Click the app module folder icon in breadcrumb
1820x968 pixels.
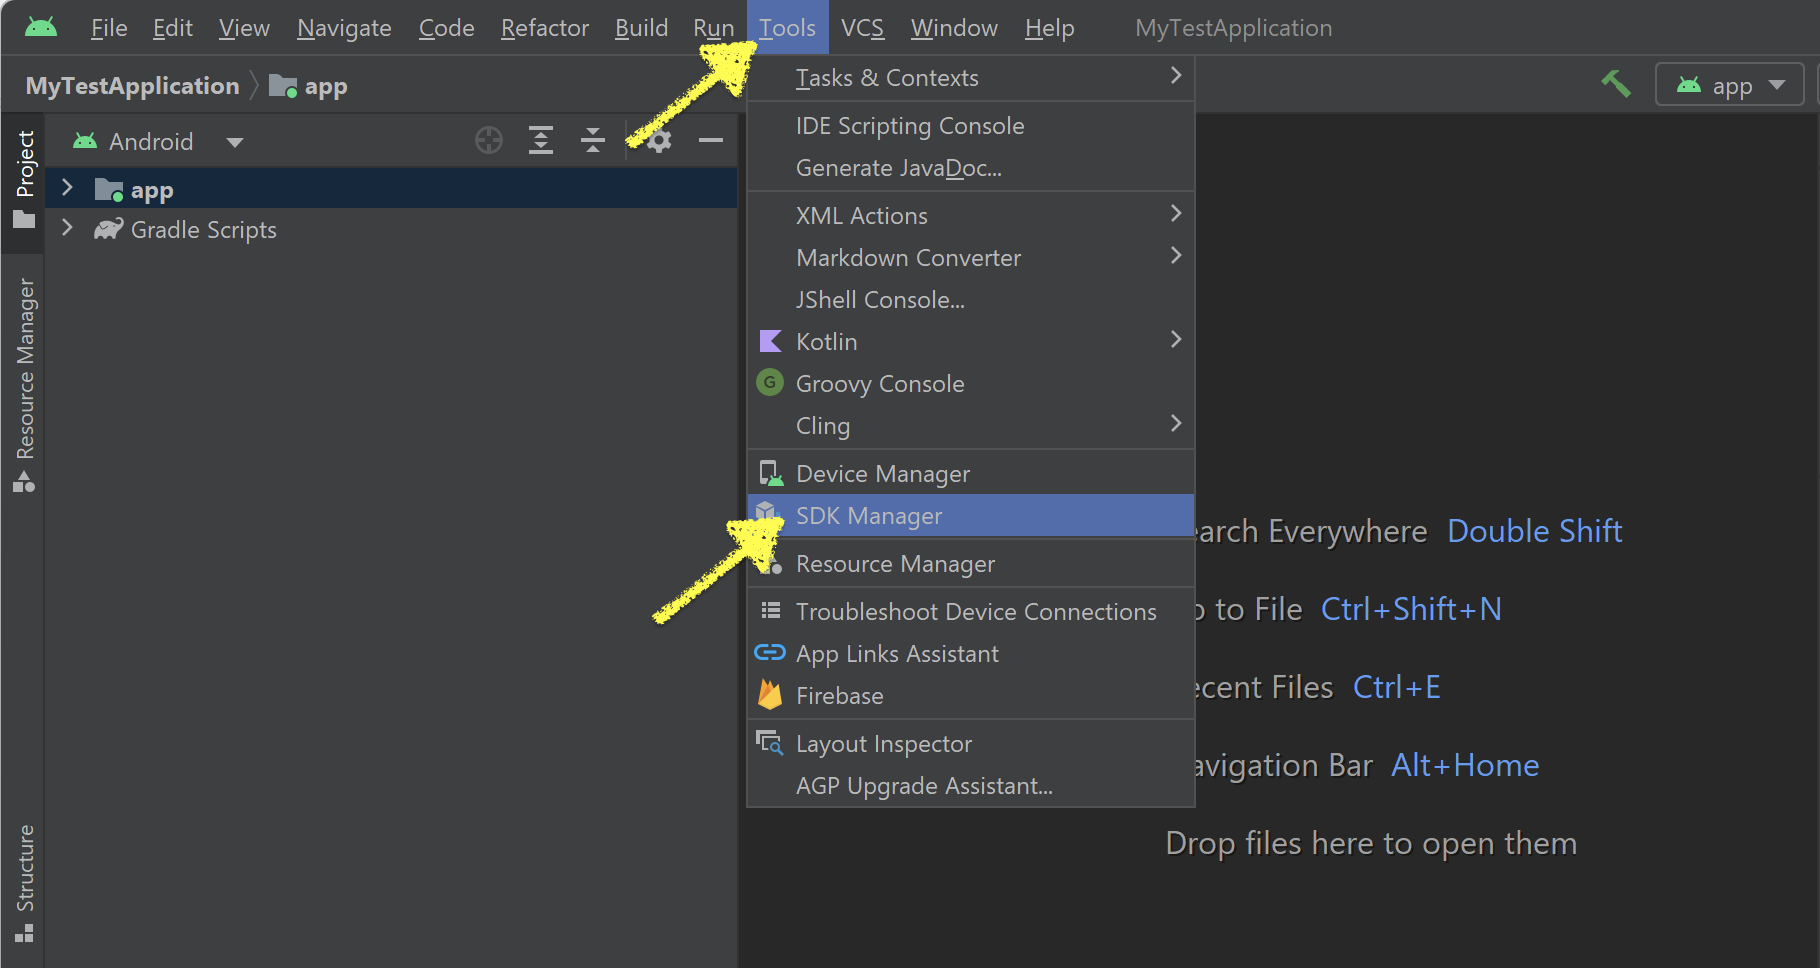(x=283, y=86)
